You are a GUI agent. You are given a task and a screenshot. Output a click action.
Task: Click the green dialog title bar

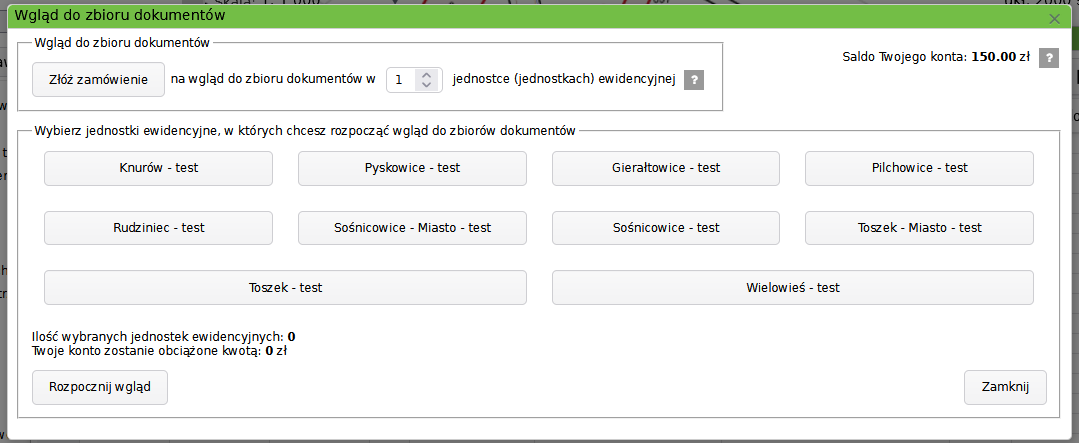(x=500, y=15)
